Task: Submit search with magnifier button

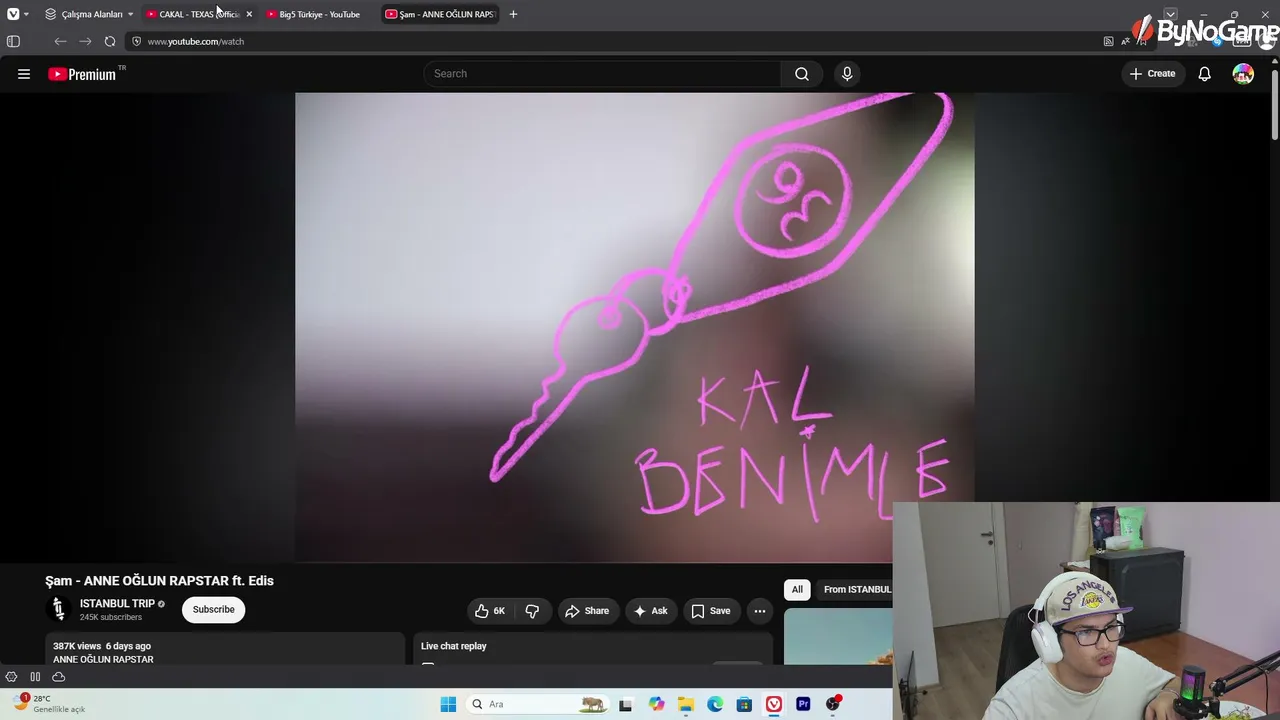Action: pos(802,74)
